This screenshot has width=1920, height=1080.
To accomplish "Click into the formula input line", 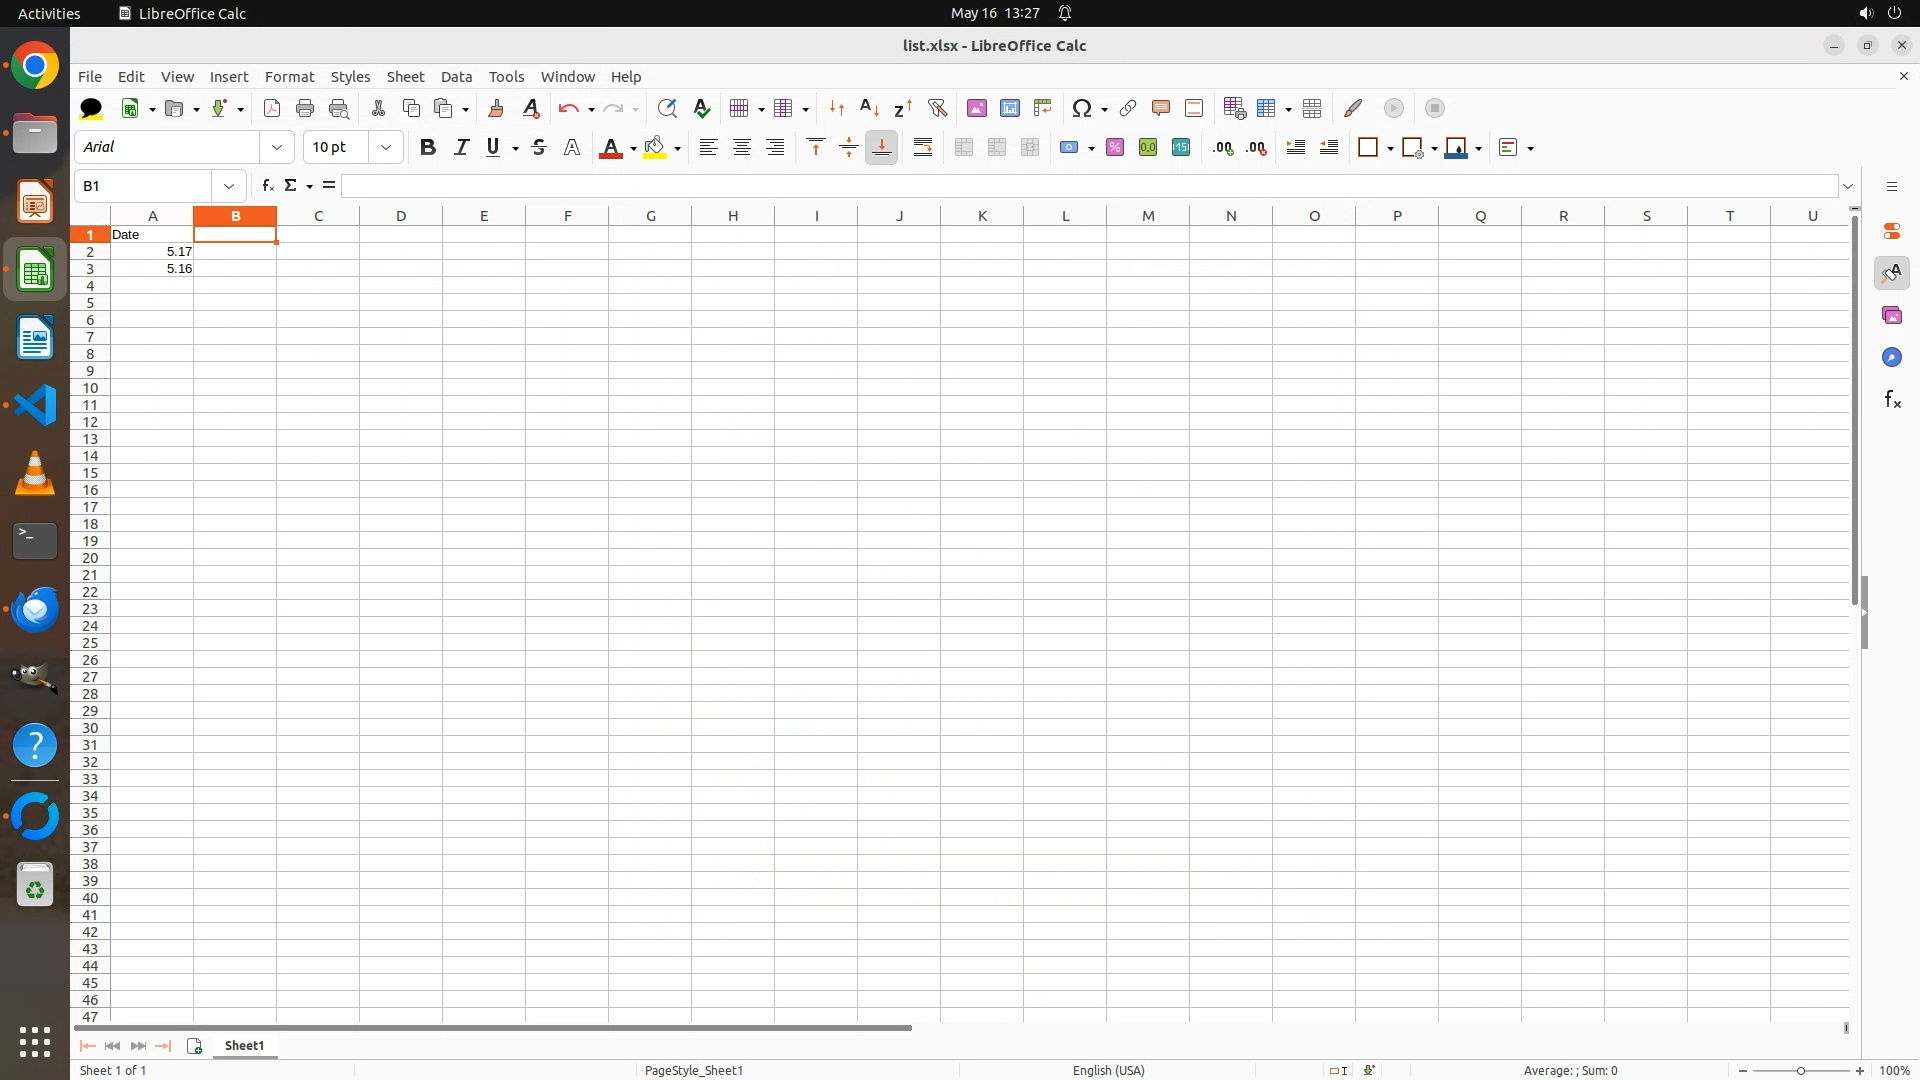I will tap(1088, 186).
